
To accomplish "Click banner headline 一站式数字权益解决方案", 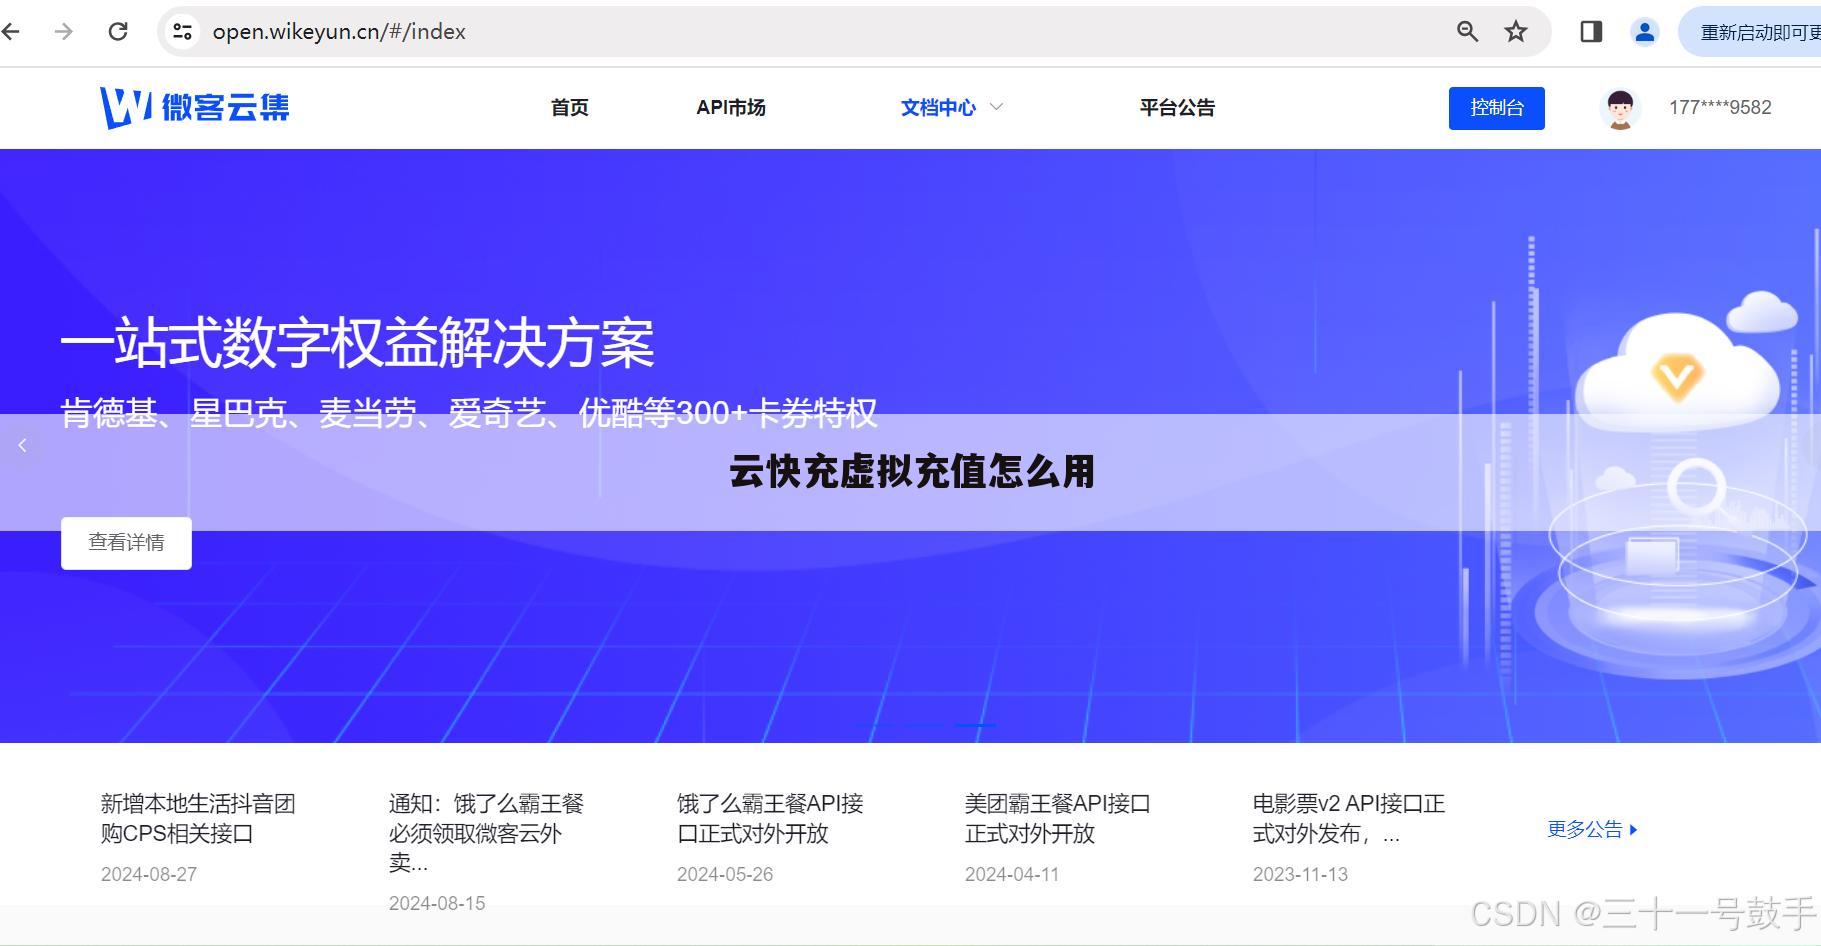I will tap(357, 343).
